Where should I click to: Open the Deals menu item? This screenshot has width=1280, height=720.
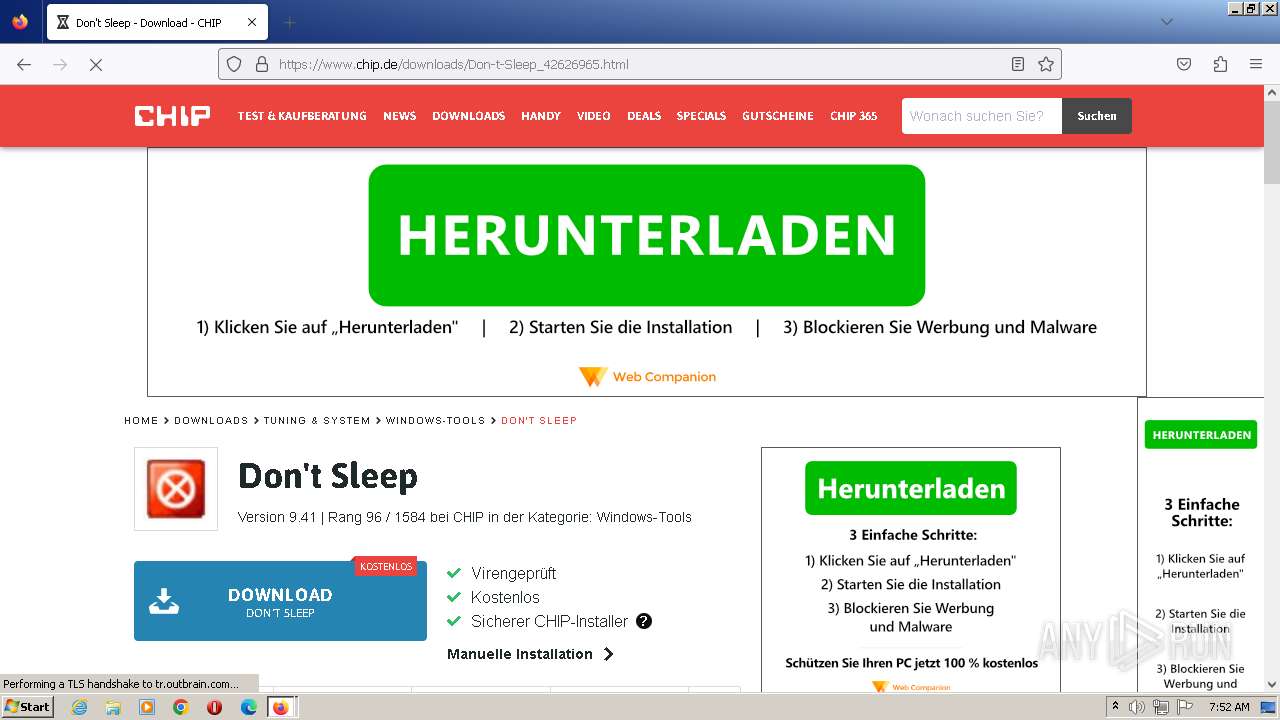(644, 116)
